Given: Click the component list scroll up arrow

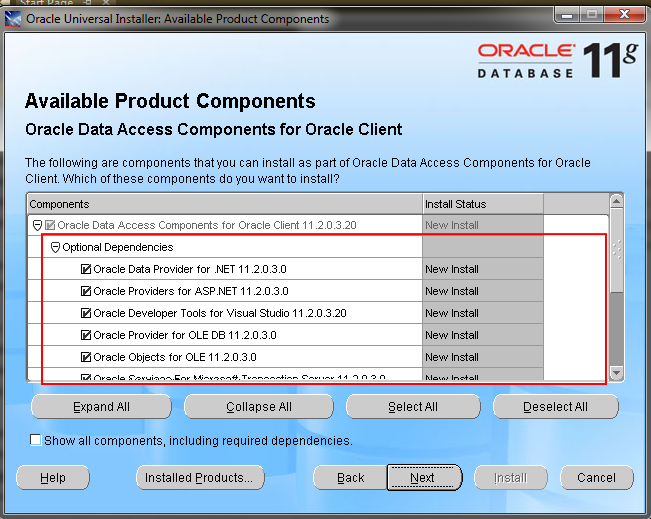Looking at the screenshot, I should pos(617,201).
